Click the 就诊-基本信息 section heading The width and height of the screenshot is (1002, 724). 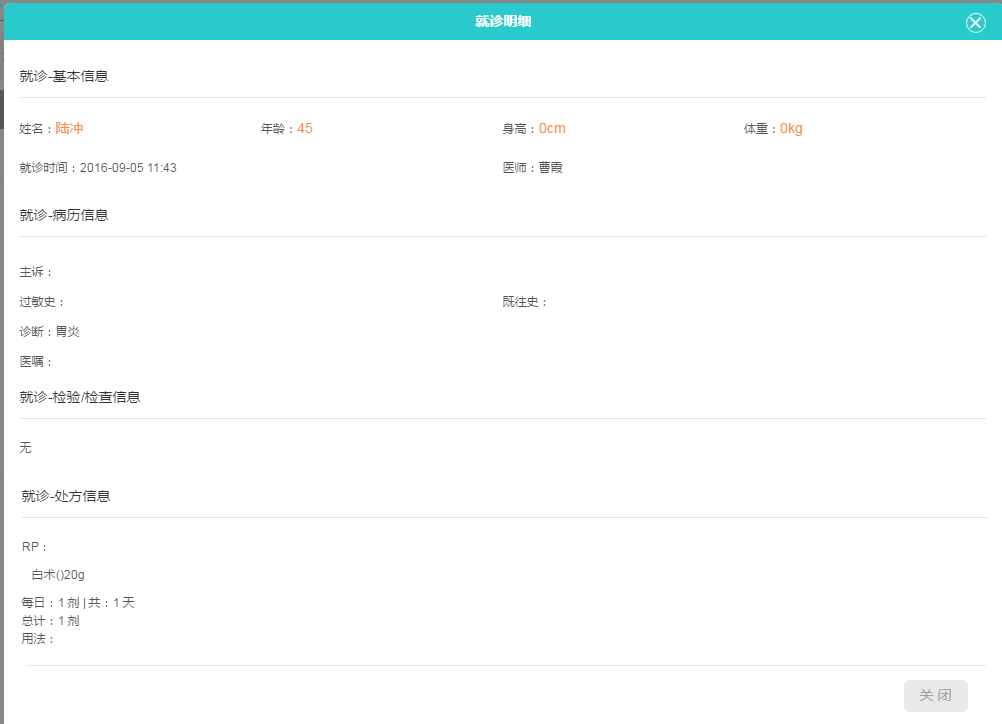coord(64,76)
